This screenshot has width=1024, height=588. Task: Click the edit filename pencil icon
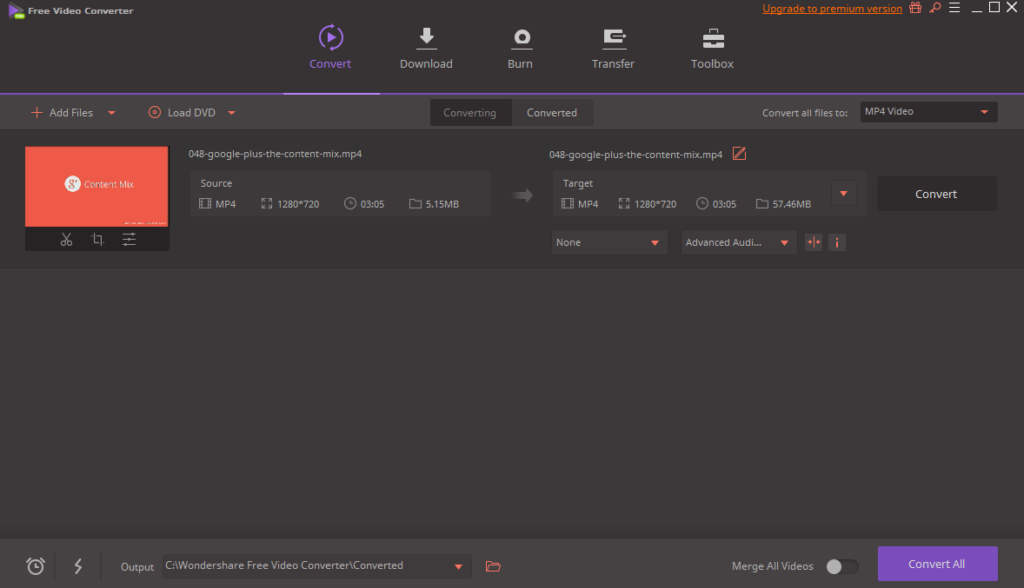click(739, 154)
